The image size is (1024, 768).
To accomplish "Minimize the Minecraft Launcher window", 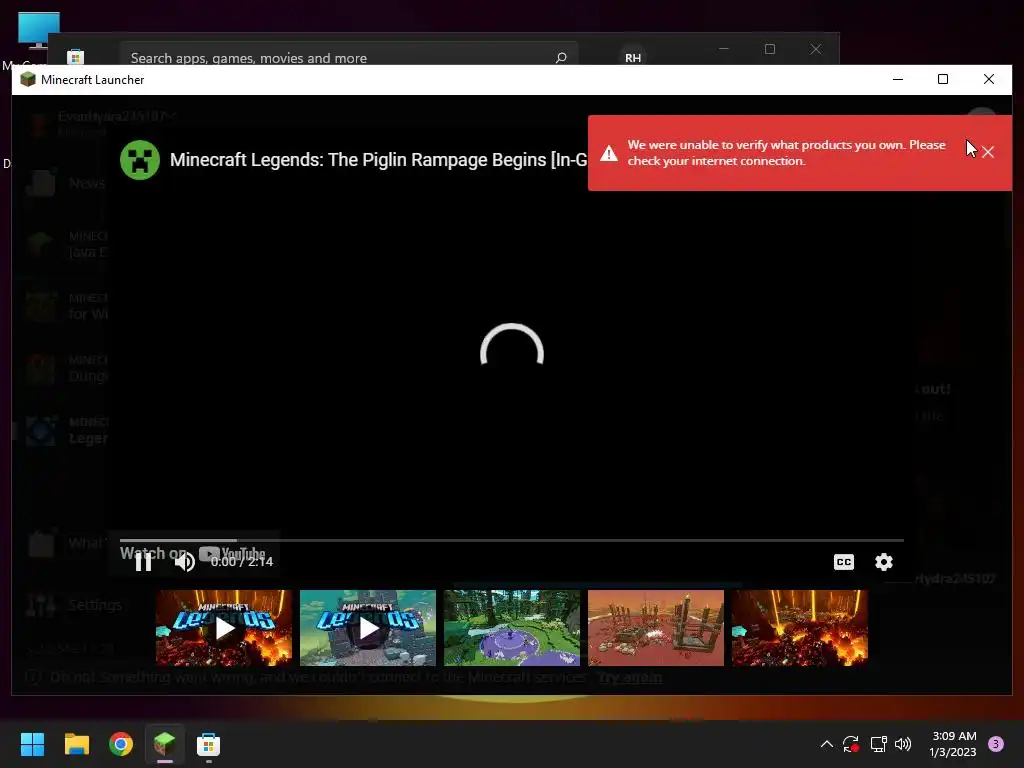I will tap(898, 79).
